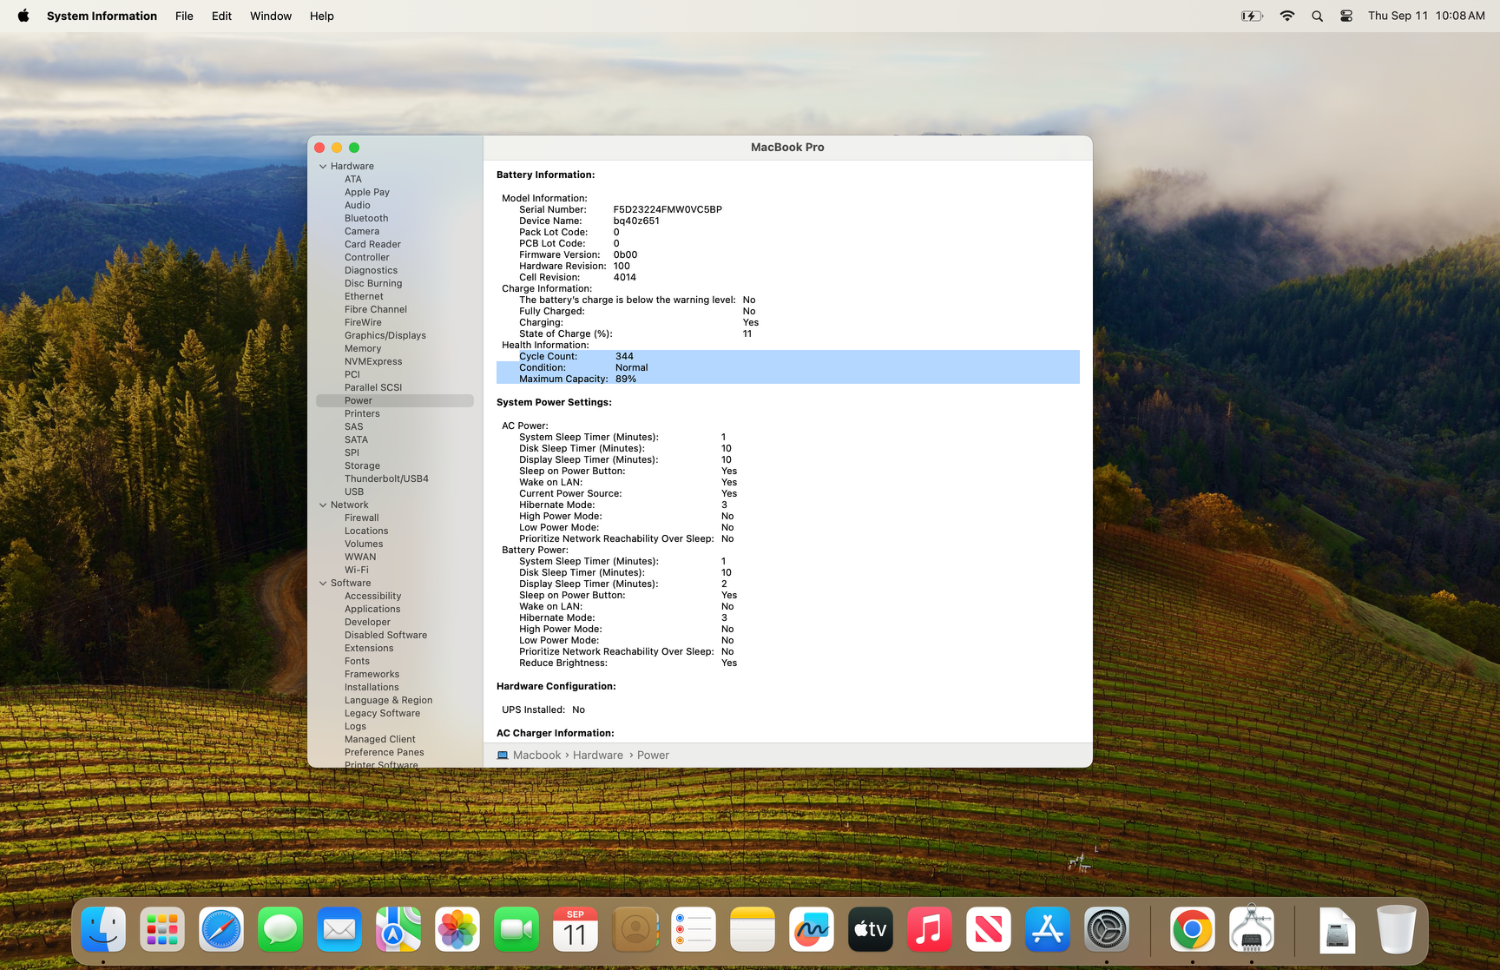Click the Maximum Capacity 89% row
The image size is (1500, 970).
point(788,379)
